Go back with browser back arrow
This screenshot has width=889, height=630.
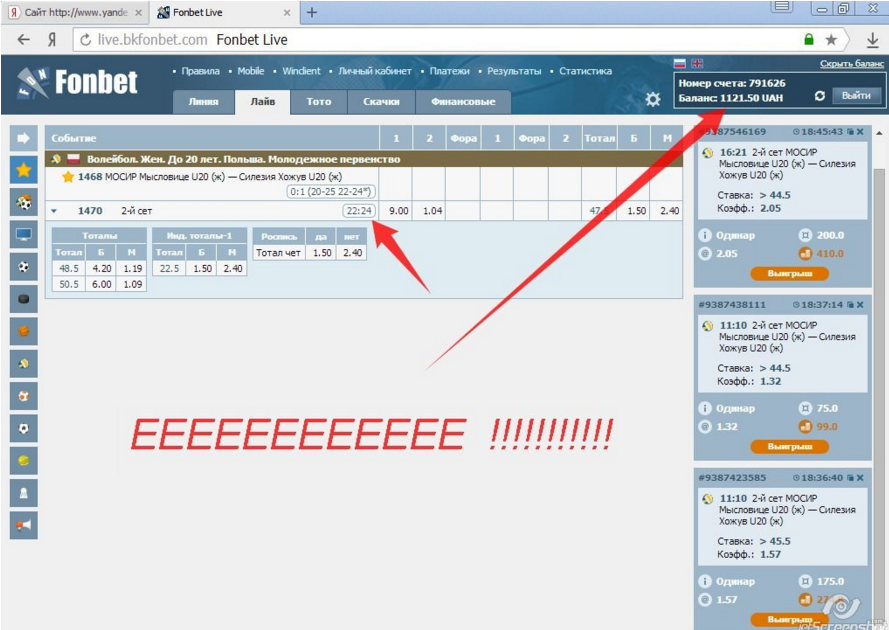point(23,39)
